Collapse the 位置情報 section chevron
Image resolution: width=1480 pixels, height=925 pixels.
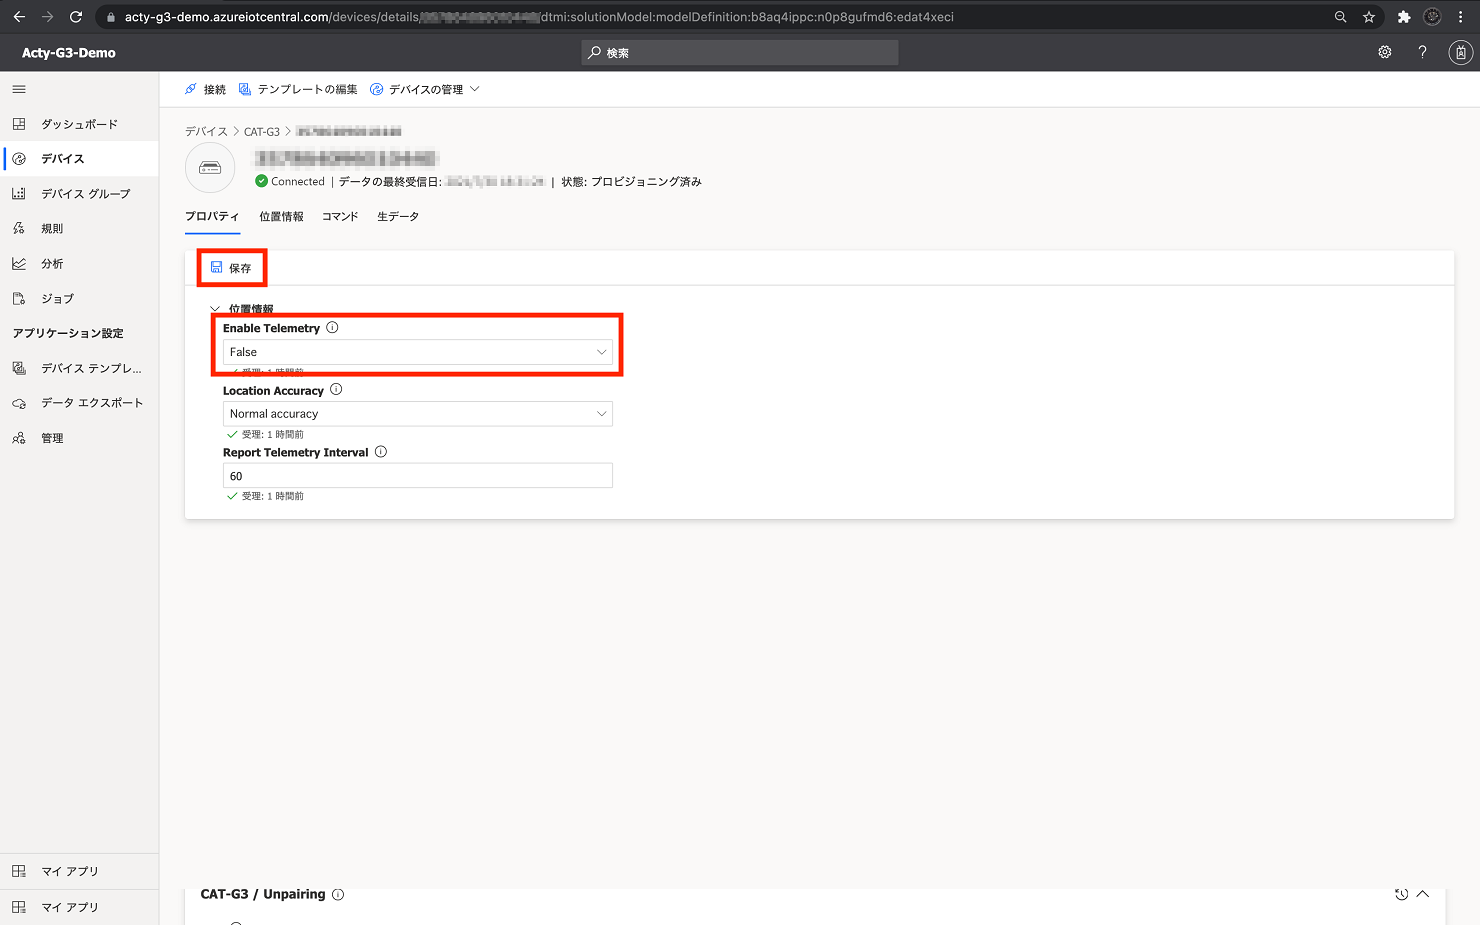tap(215, 309)
